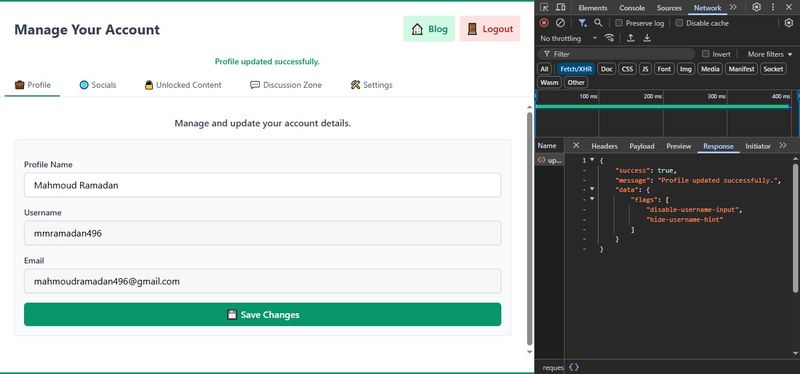Image resolution: width=800 pixels, height=374 pixels.
Task: Click the Profile Name input field
Action: tap(262, 185)
